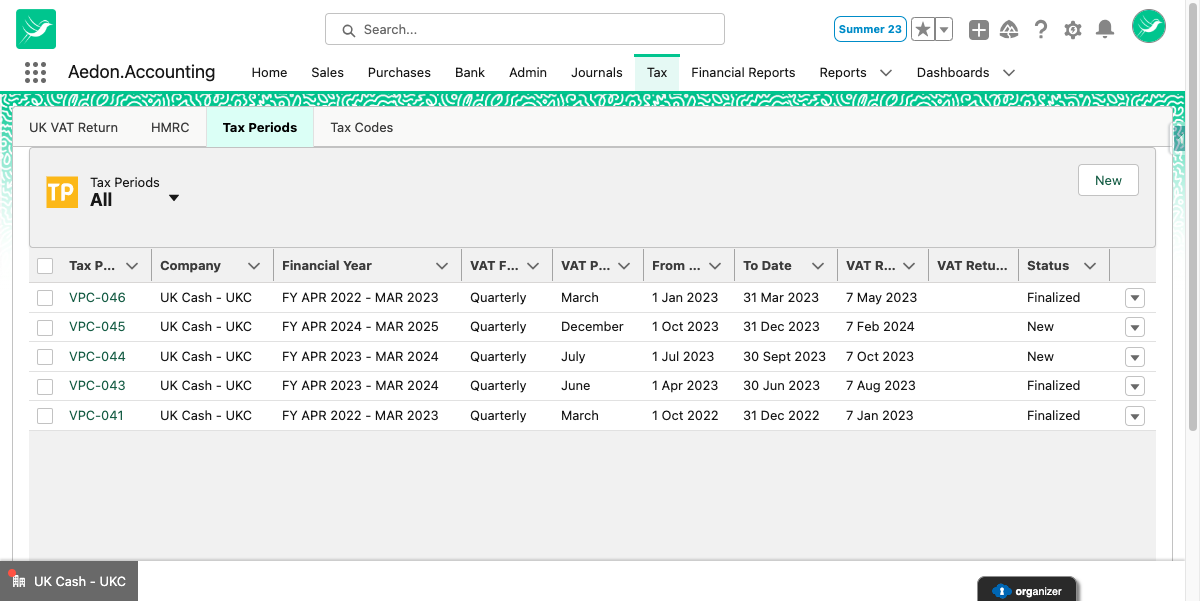Viewport: 1200px width, 601px height.
Task: Open UK Cash - UKC utility bar item
Action: (x=69, y=581)
